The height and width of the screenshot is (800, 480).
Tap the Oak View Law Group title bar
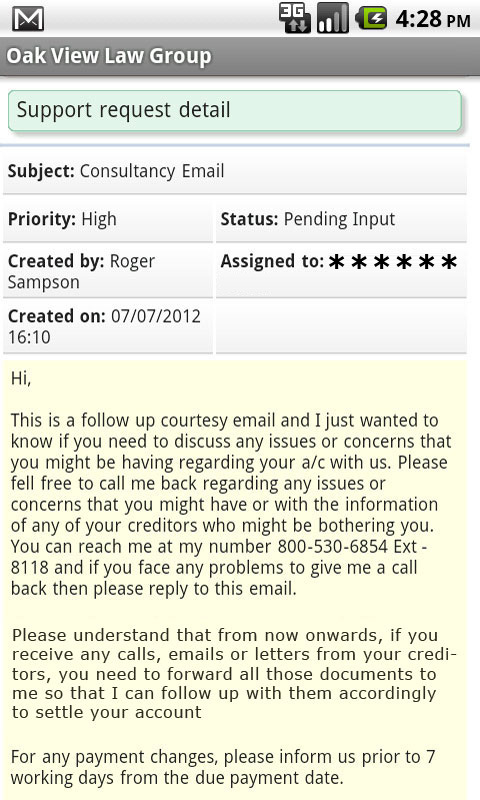240,56
